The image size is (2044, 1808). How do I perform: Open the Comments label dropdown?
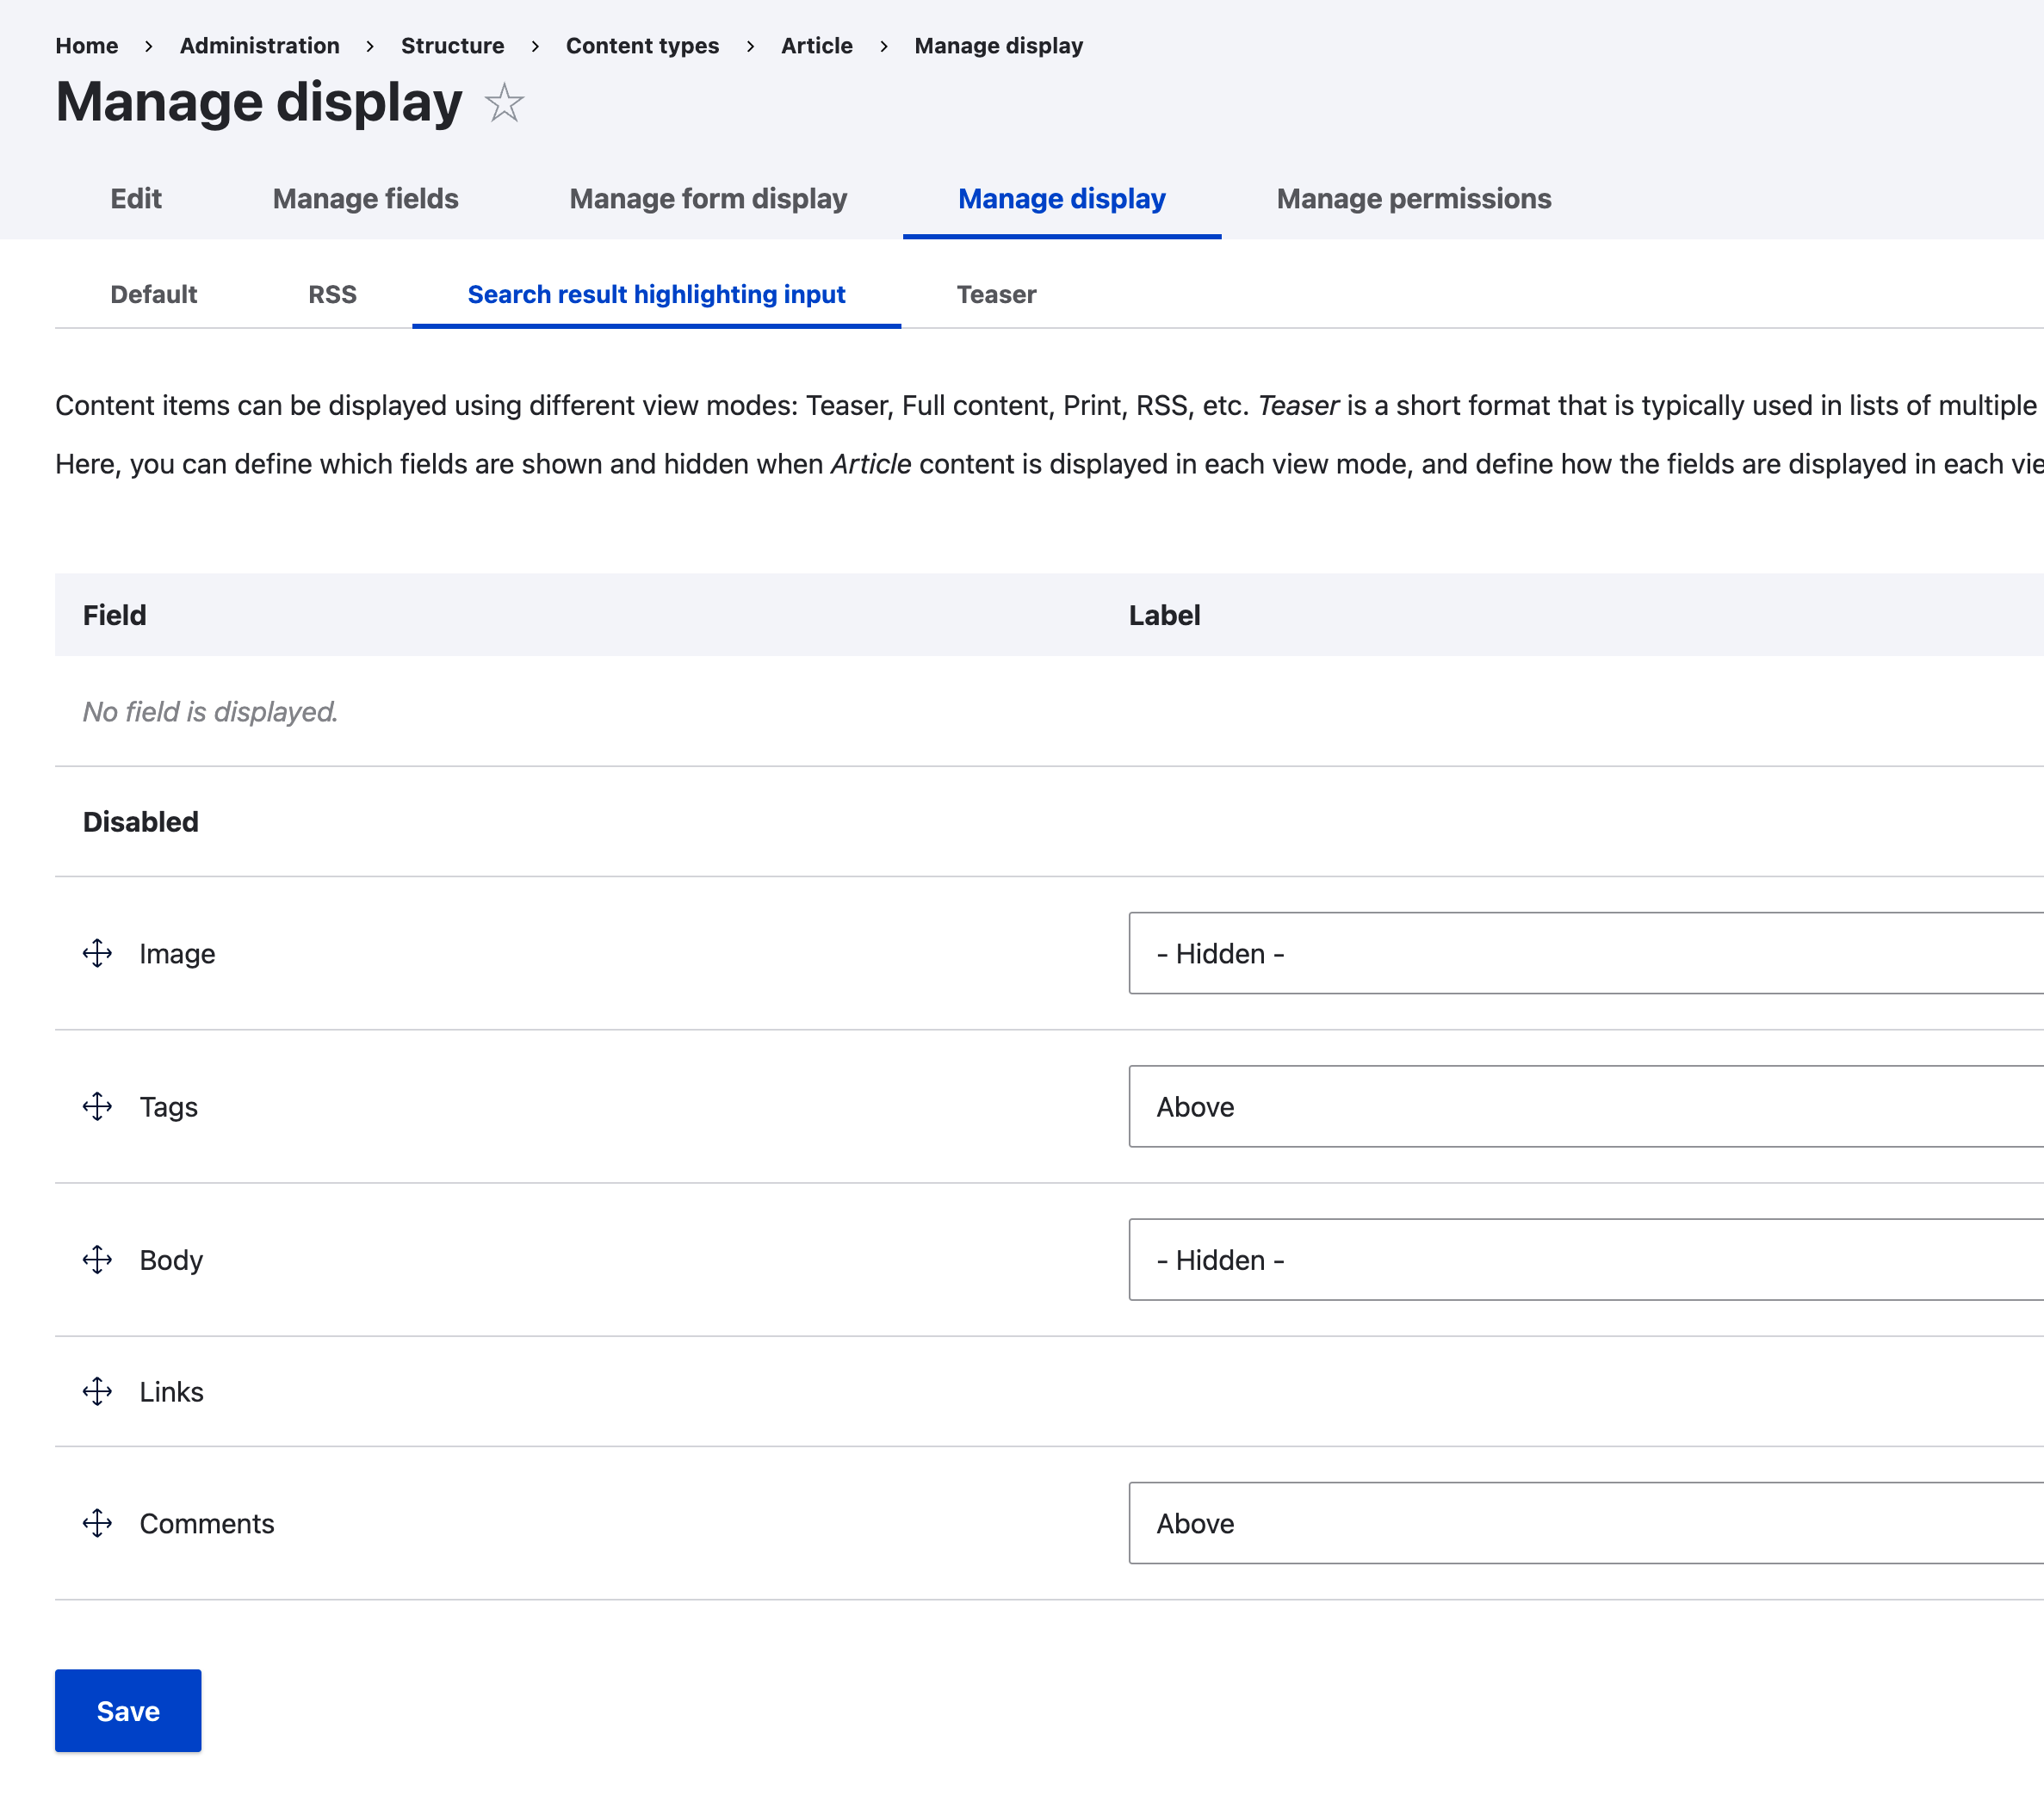[x=1584, y=1523]
